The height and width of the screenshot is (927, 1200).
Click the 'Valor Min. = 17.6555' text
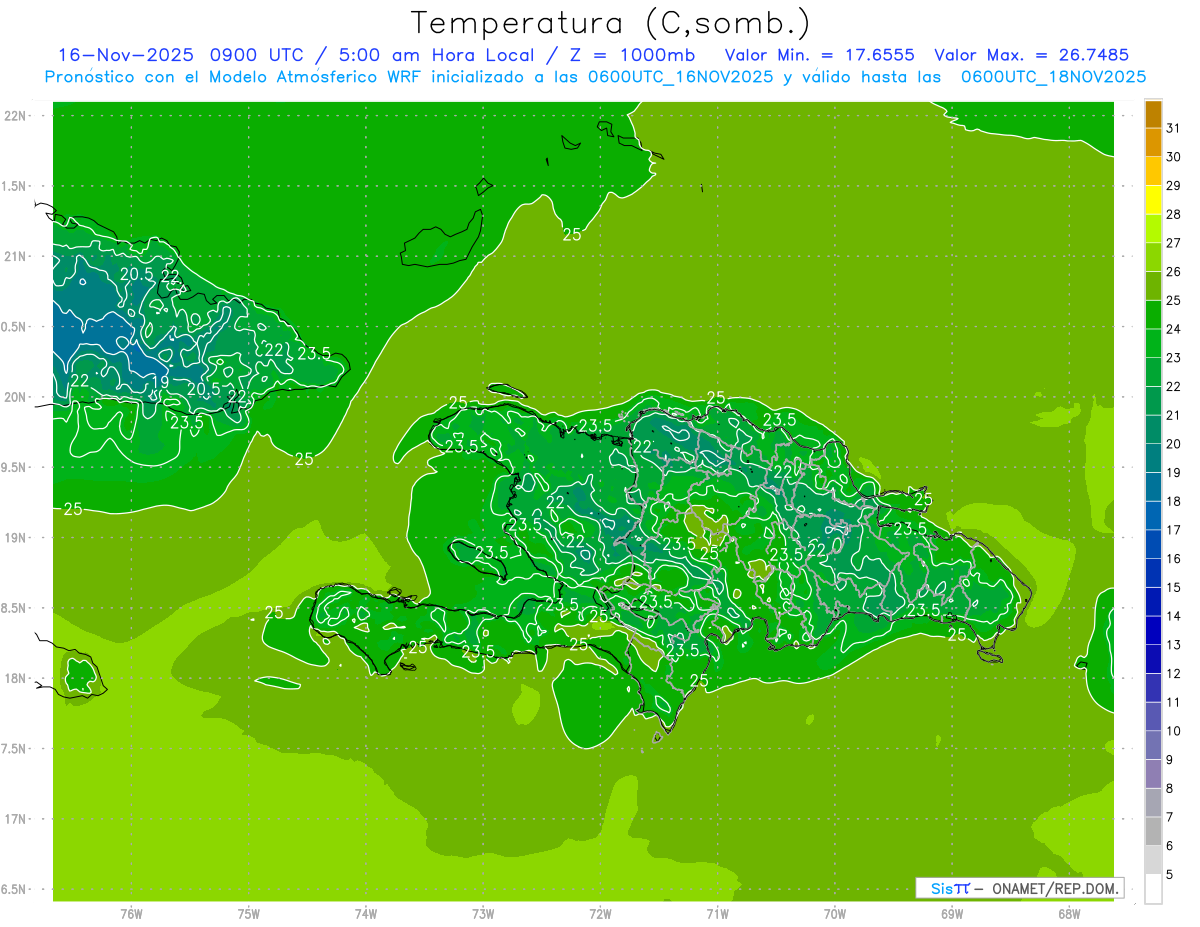tap(819, 55)
